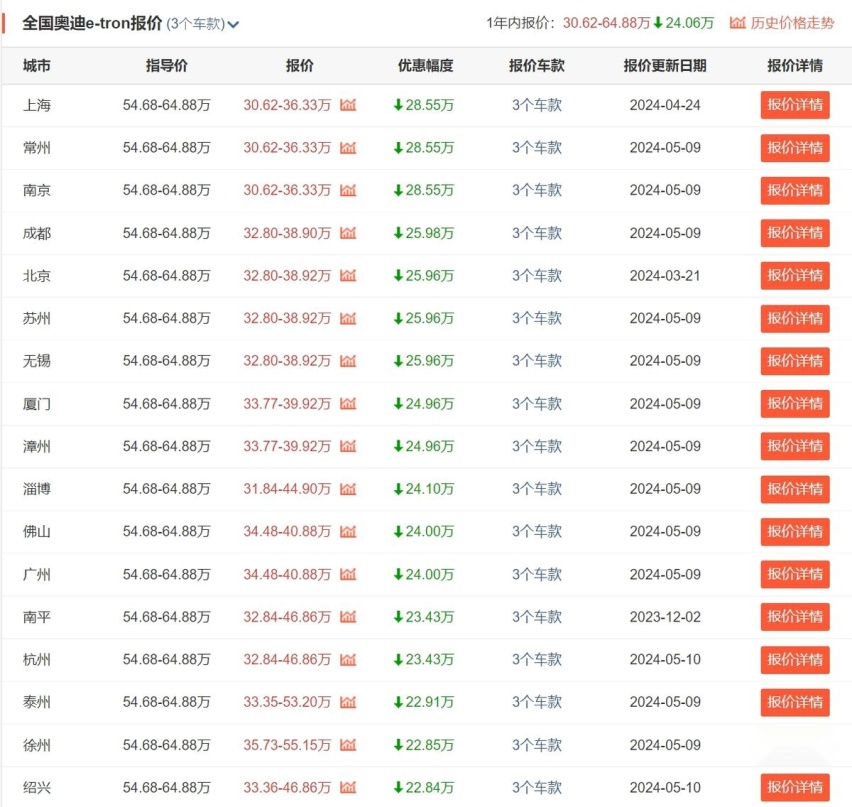
Task: Click discount 22.84万 in 绍兴 row
Action: (424, 787)
